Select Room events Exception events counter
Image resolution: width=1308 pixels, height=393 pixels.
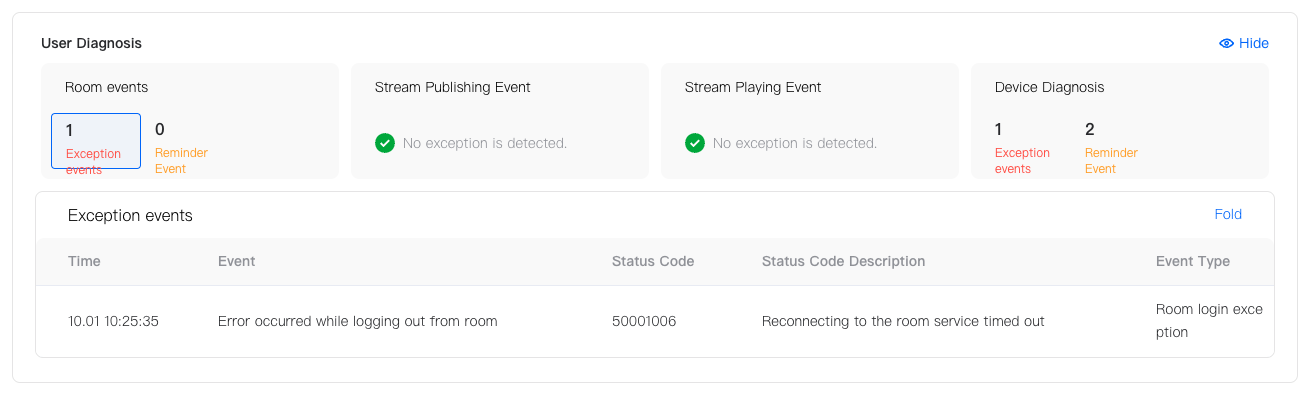(96, 141)
